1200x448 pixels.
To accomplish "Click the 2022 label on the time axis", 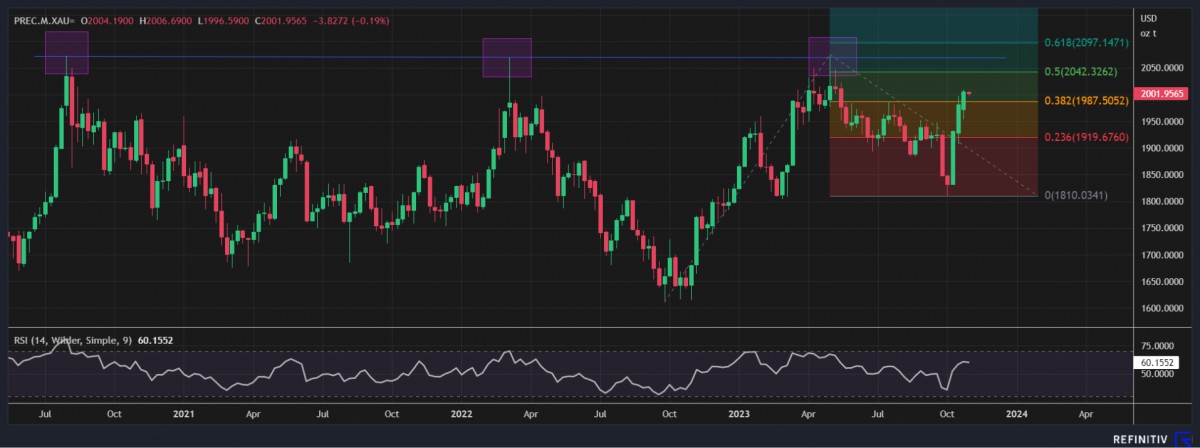I will pyautogui.click(x=461, y=413).
